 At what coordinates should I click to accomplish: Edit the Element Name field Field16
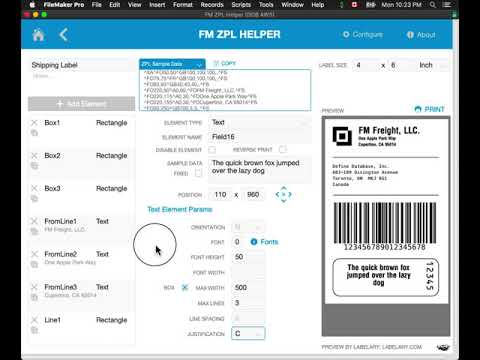click(259, 137)
